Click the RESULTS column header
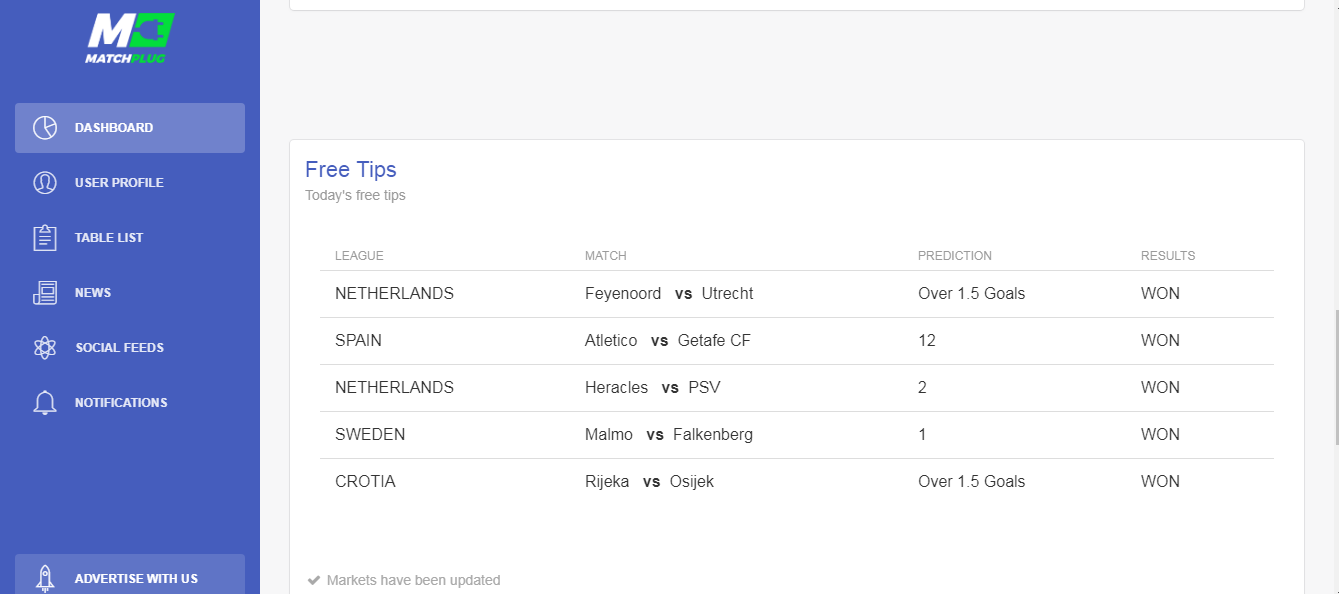Image resolution: width=1339 pixels, height=594 pixels. click(x=1168, y=256)
